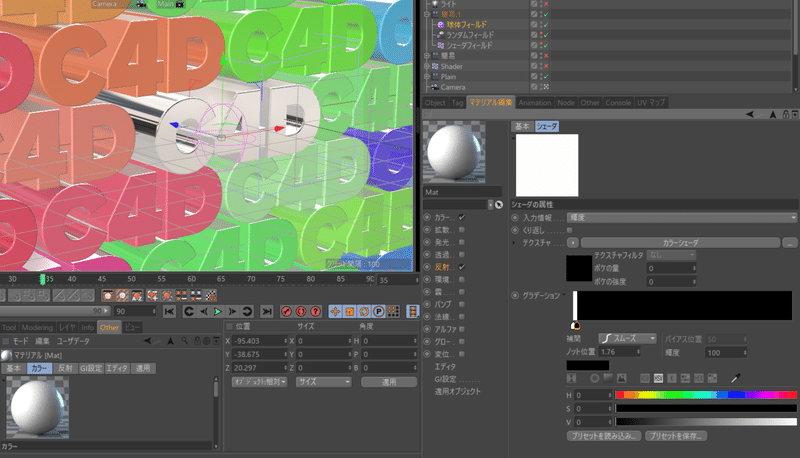The width and height of the screenshot is (800, 458).
Task: Open the サイズ dropdown in coordinates
Action: point(323,381)
